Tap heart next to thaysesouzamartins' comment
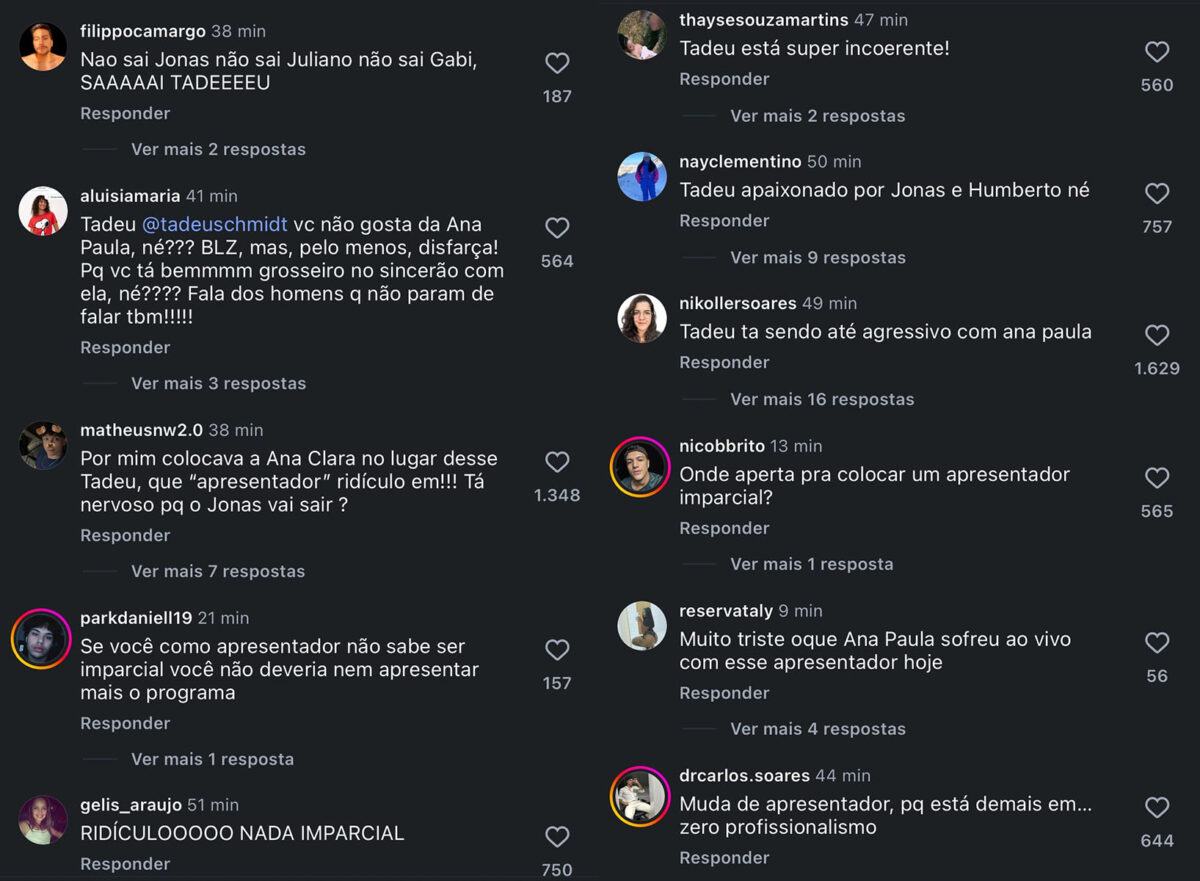1200x881 pixels. tap(1157, 52)
